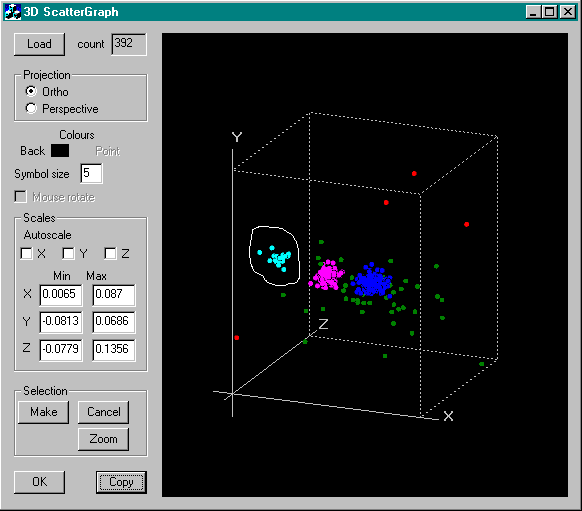Viewport: 582px width, 511px height.
Task: Click the Load button
Action: click(39, 44)
